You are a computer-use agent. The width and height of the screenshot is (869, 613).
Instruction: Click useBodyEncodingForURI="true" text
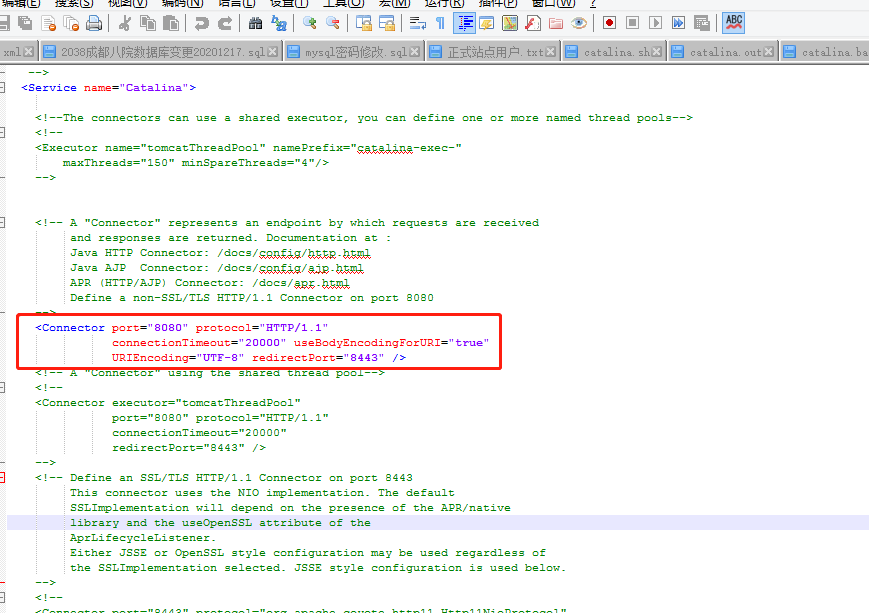tap(391, 343)
